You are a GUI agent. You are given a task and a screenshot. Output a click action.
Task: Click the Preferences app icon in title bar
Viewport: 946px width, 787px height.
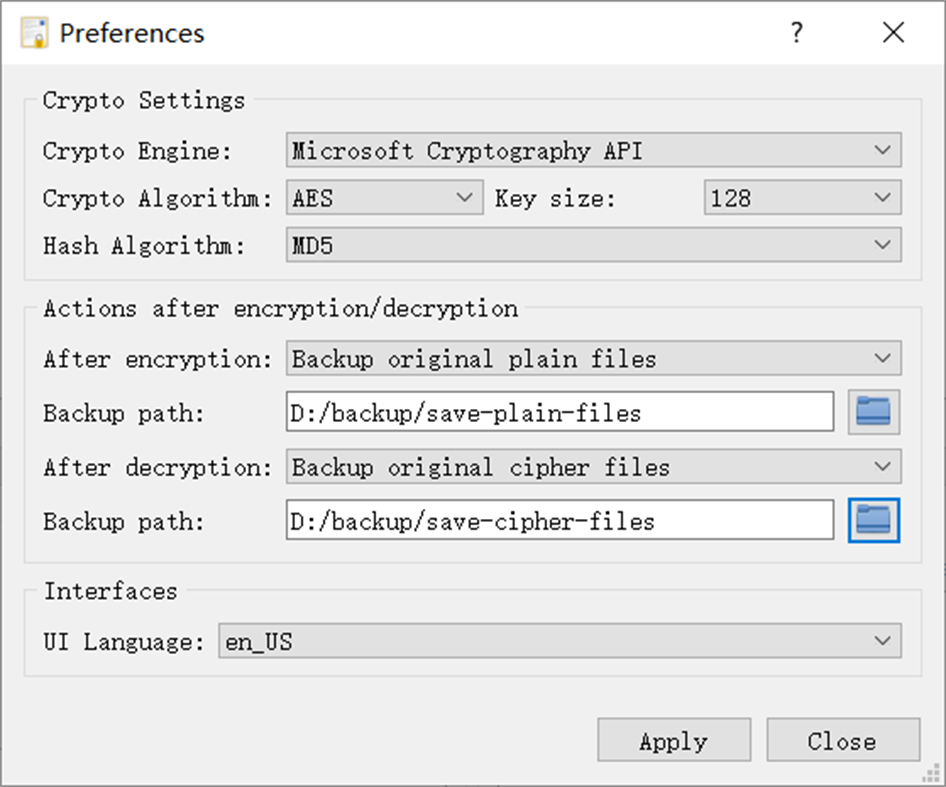tap(35, 33)
